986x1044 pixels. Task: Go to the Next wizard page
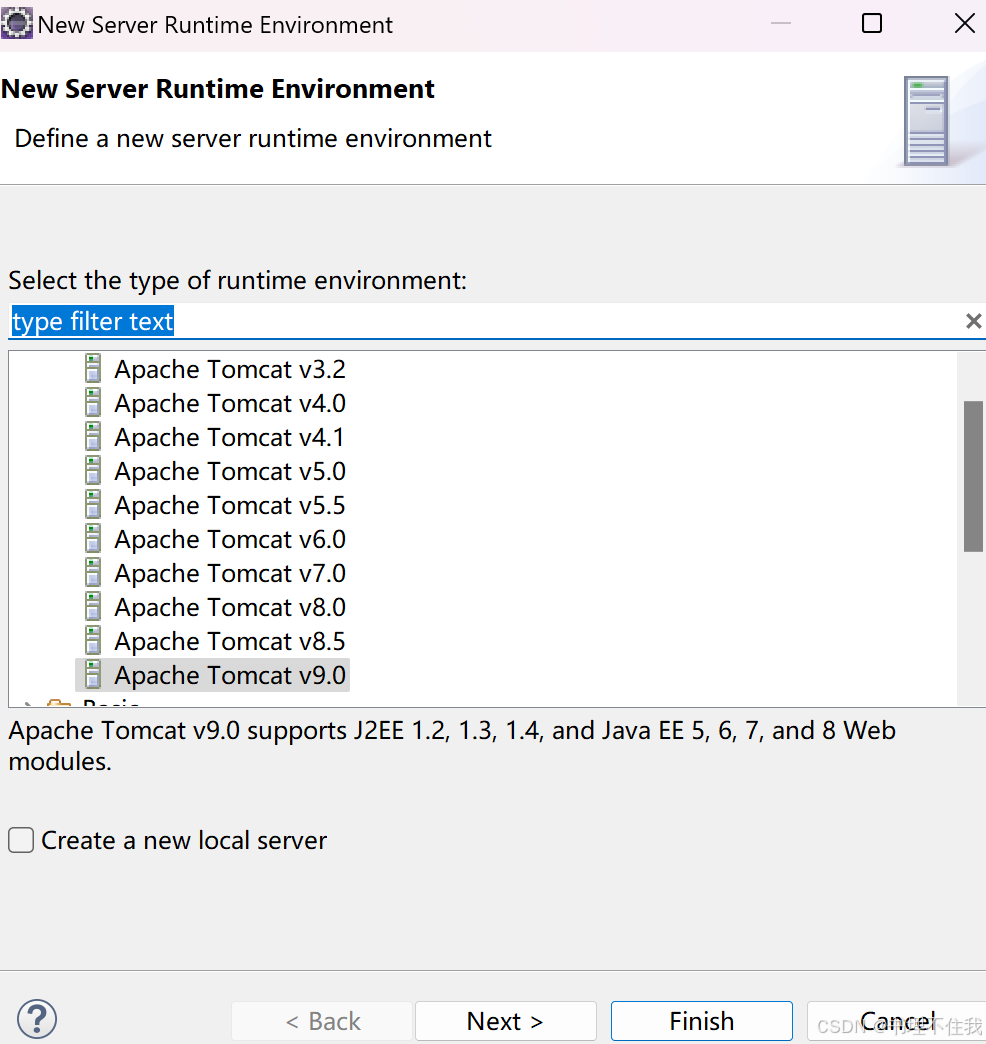tap(505, 1021)
